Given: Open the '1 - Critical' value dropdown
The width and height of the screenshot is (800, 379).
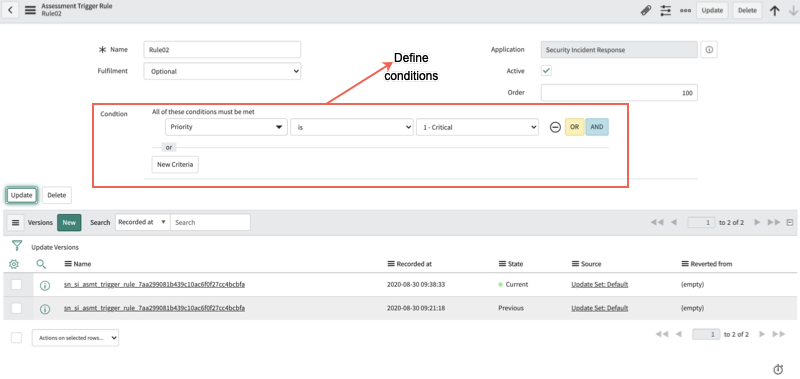Looking at the screenshot, I should click(478, 128).
